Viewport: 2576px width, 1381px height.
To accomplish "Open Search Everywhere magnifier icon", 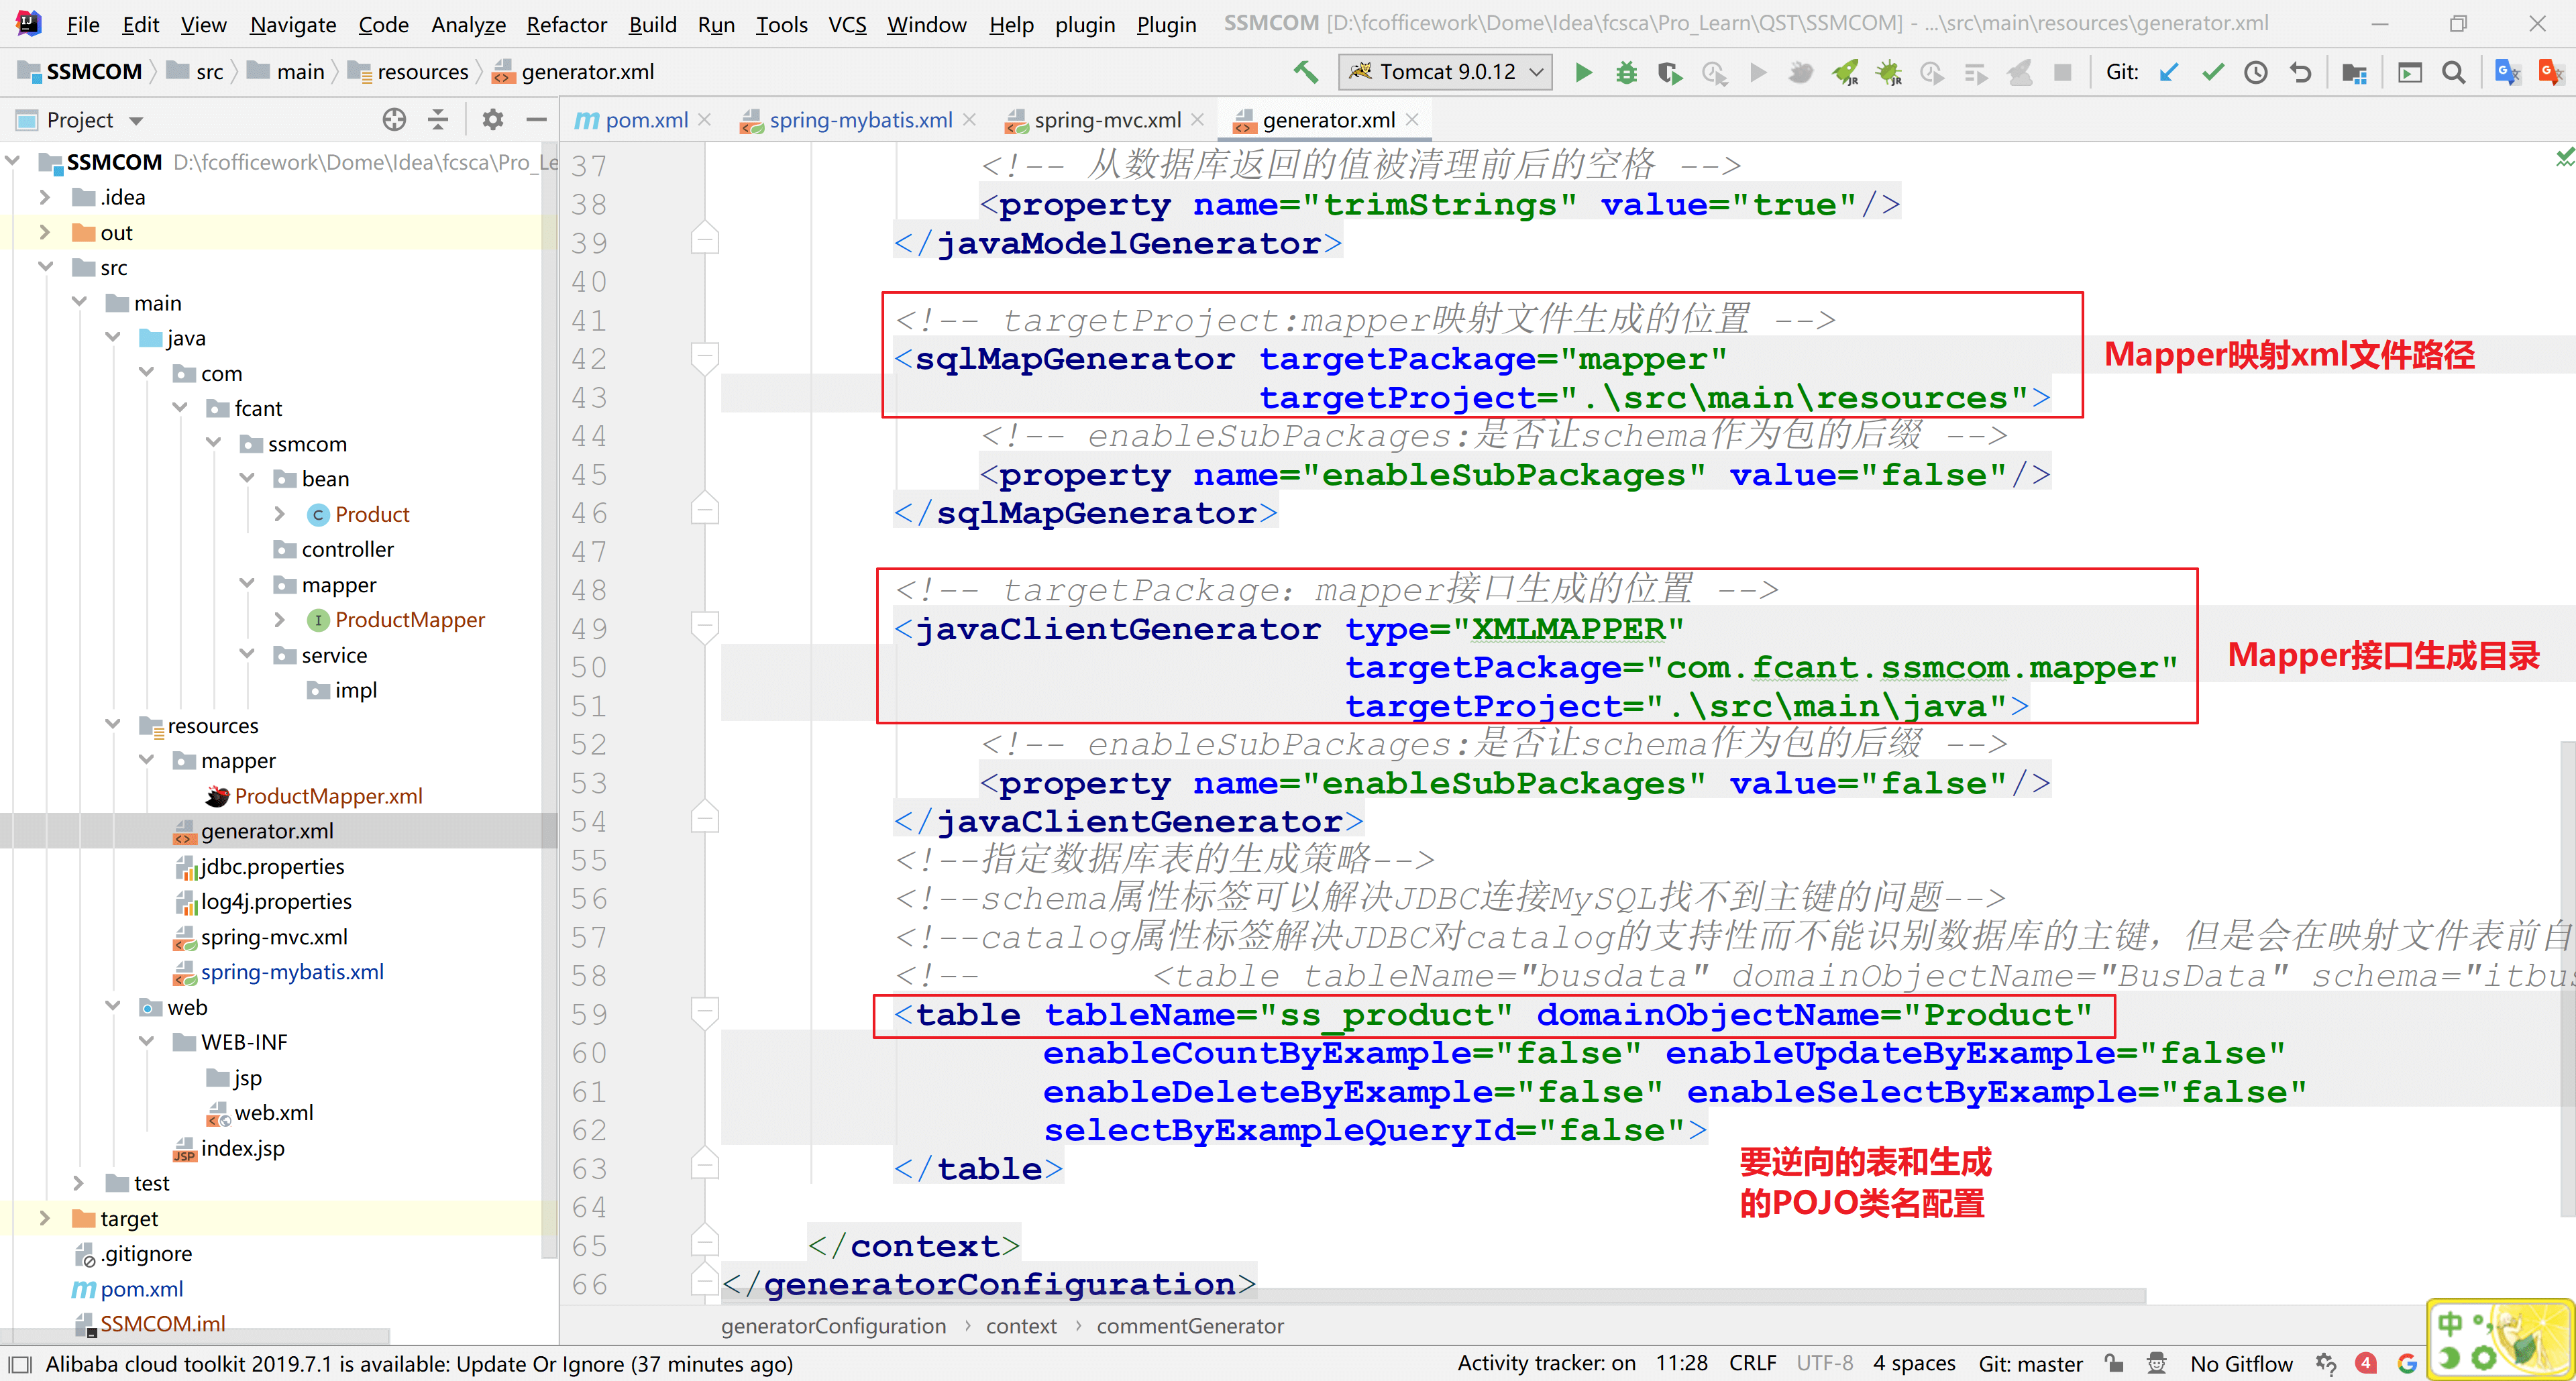I will [x=2453, y=72].
